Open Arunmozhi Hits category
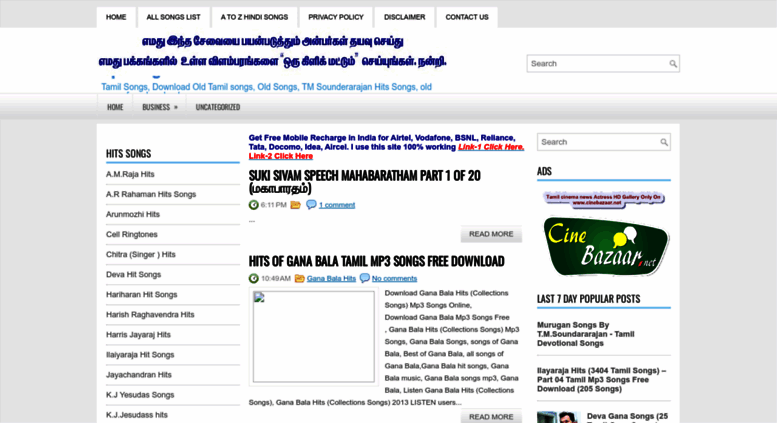Viewport: 777px width, 423px height. pyautogui.click(x=133, y=214)
